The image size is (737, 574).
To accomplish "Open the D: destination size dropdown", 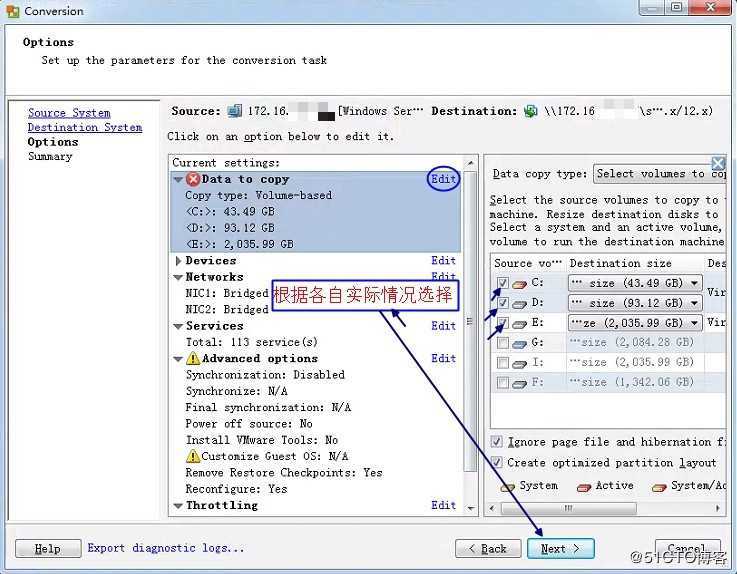I will pyautogui.click(x=635, y=303).
